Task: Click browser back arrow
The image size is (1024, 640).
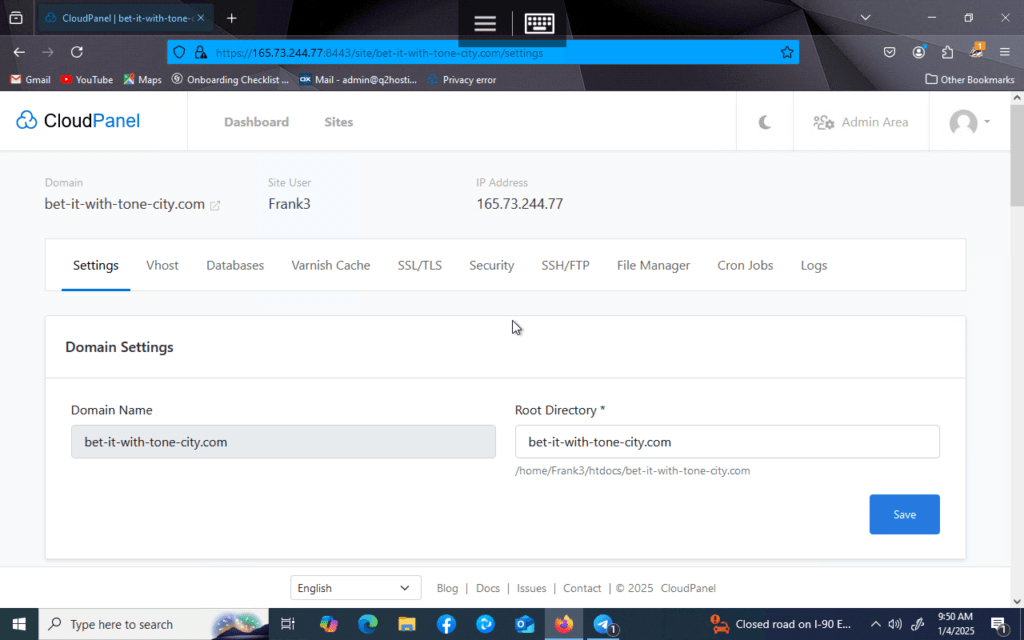Action: [19, 52]
